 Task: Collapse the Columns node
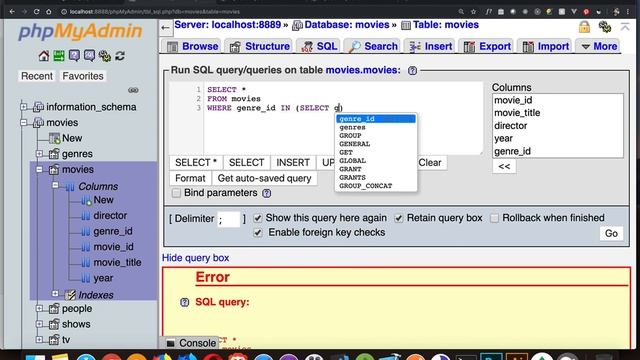(x=55, y=185)
